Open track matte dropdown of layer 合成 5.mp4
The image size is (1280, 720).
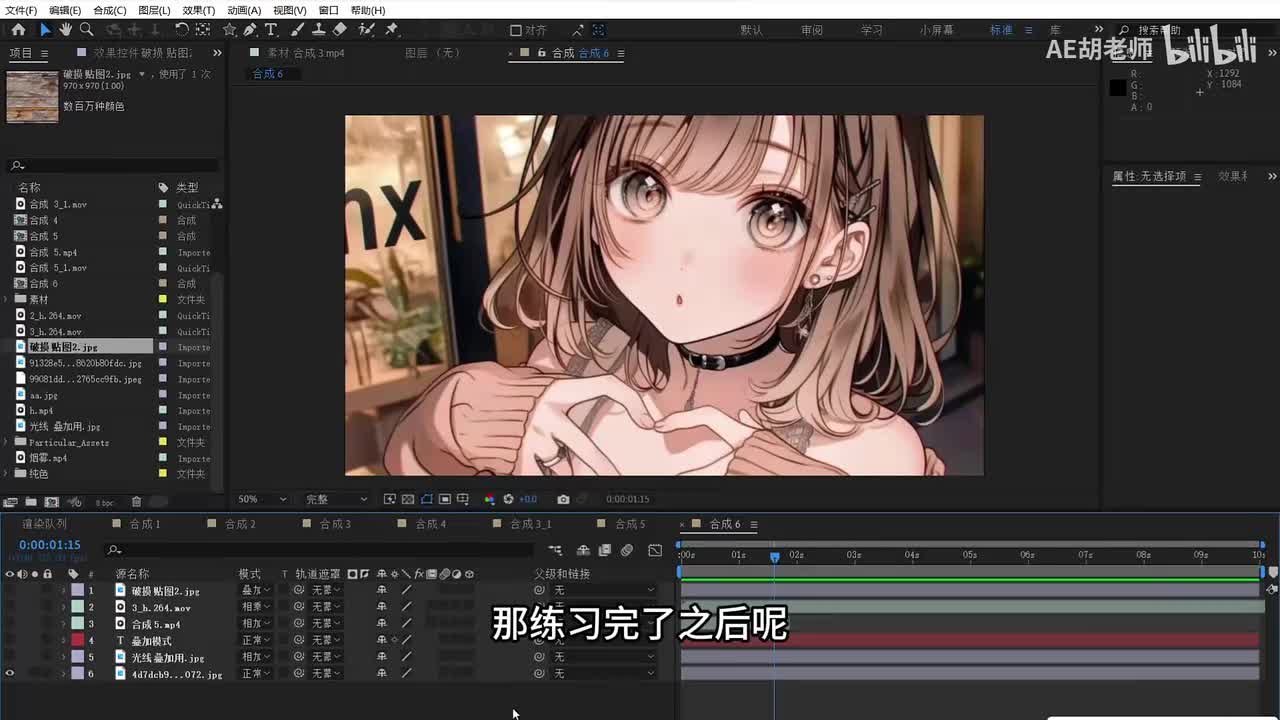tap(326, 624)
